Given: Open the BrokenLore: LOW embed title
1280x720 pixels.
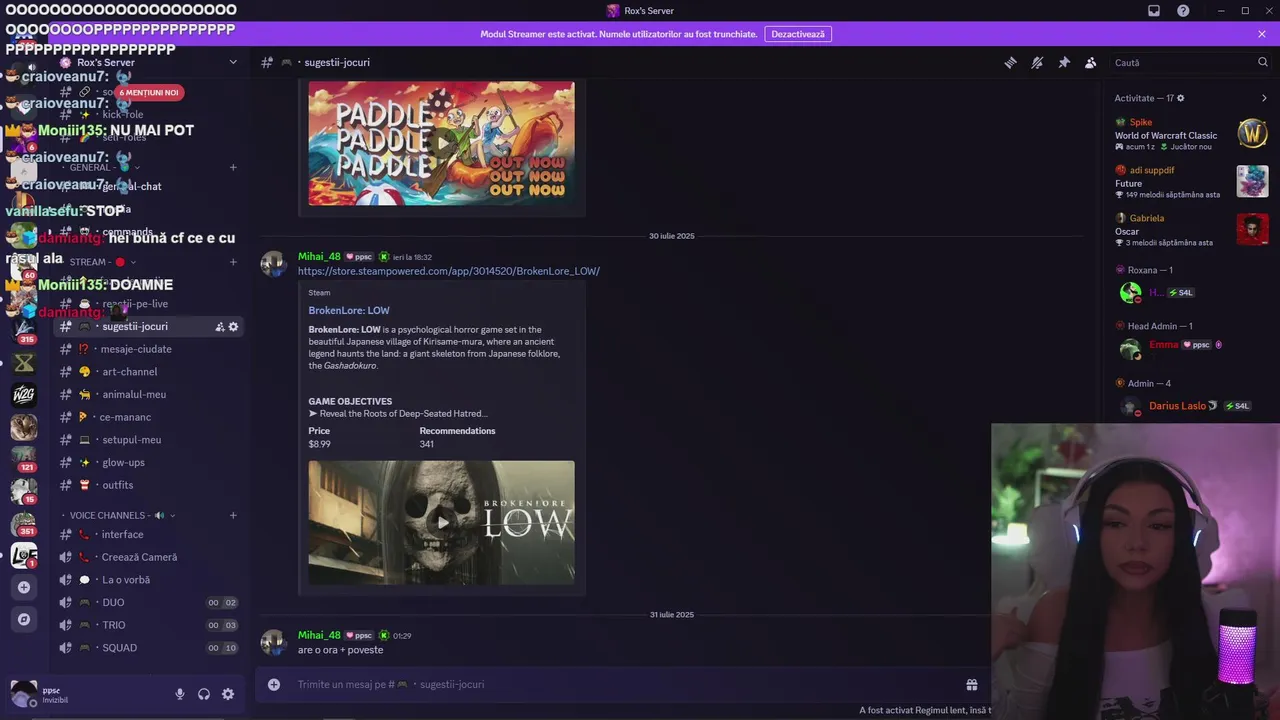Looking at the screenshot, I should (x=349, y=310).
